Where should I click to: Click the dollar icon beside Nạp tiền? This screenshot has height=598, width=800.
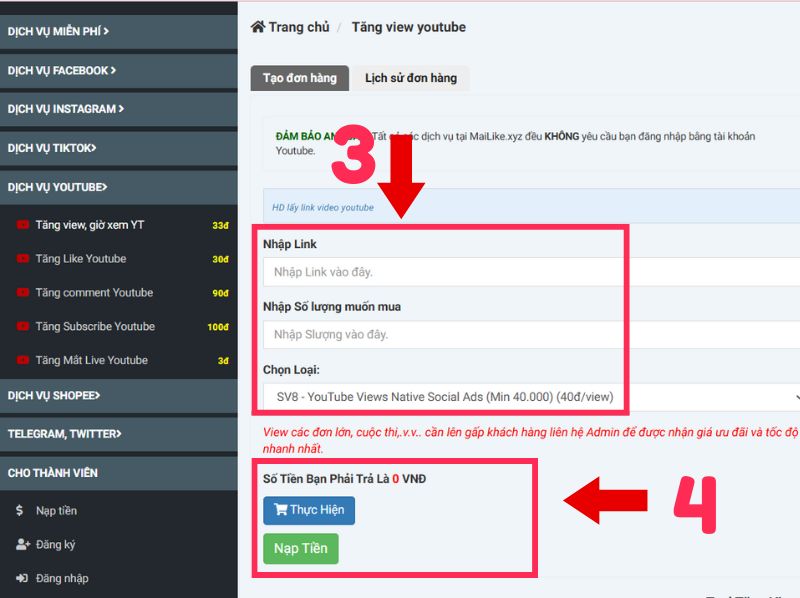click(x=19, y=510)
